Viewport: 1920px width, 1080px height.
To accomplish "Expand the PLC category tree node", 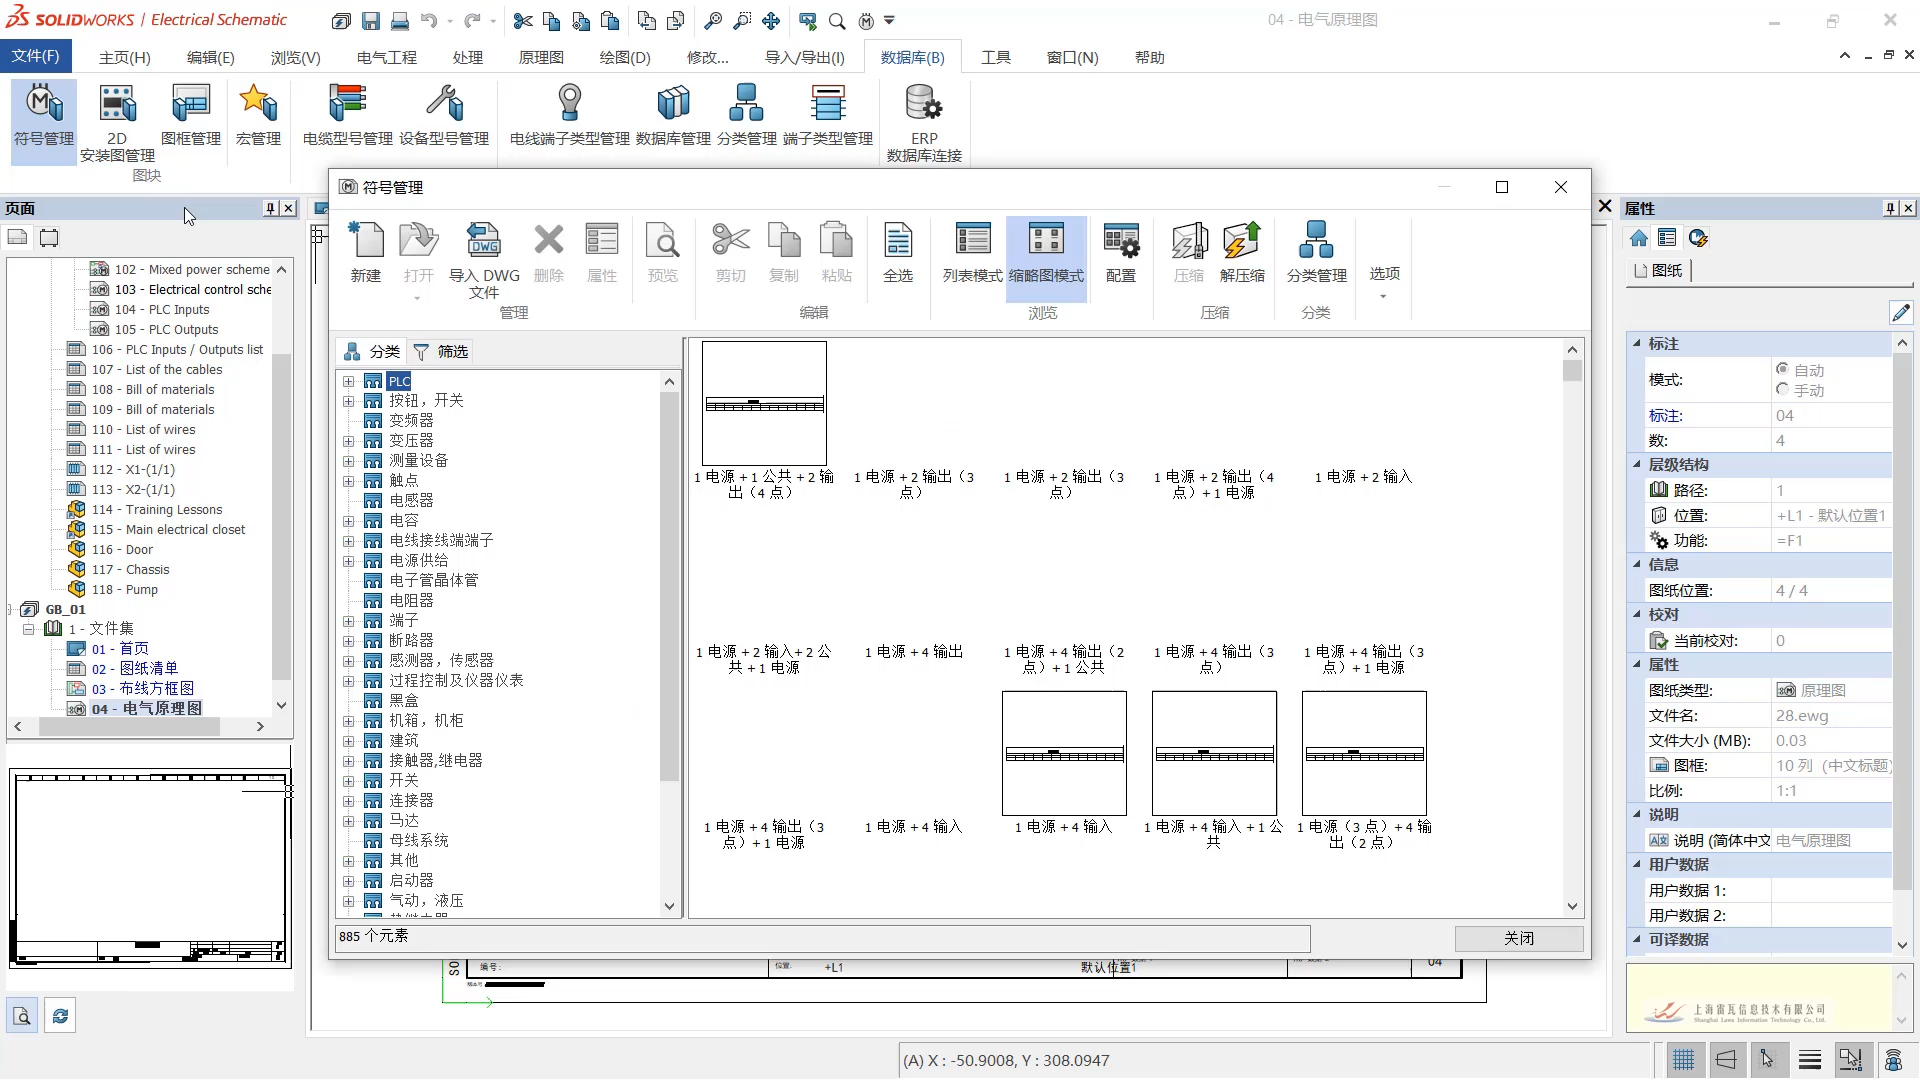I will pos(348,381).
